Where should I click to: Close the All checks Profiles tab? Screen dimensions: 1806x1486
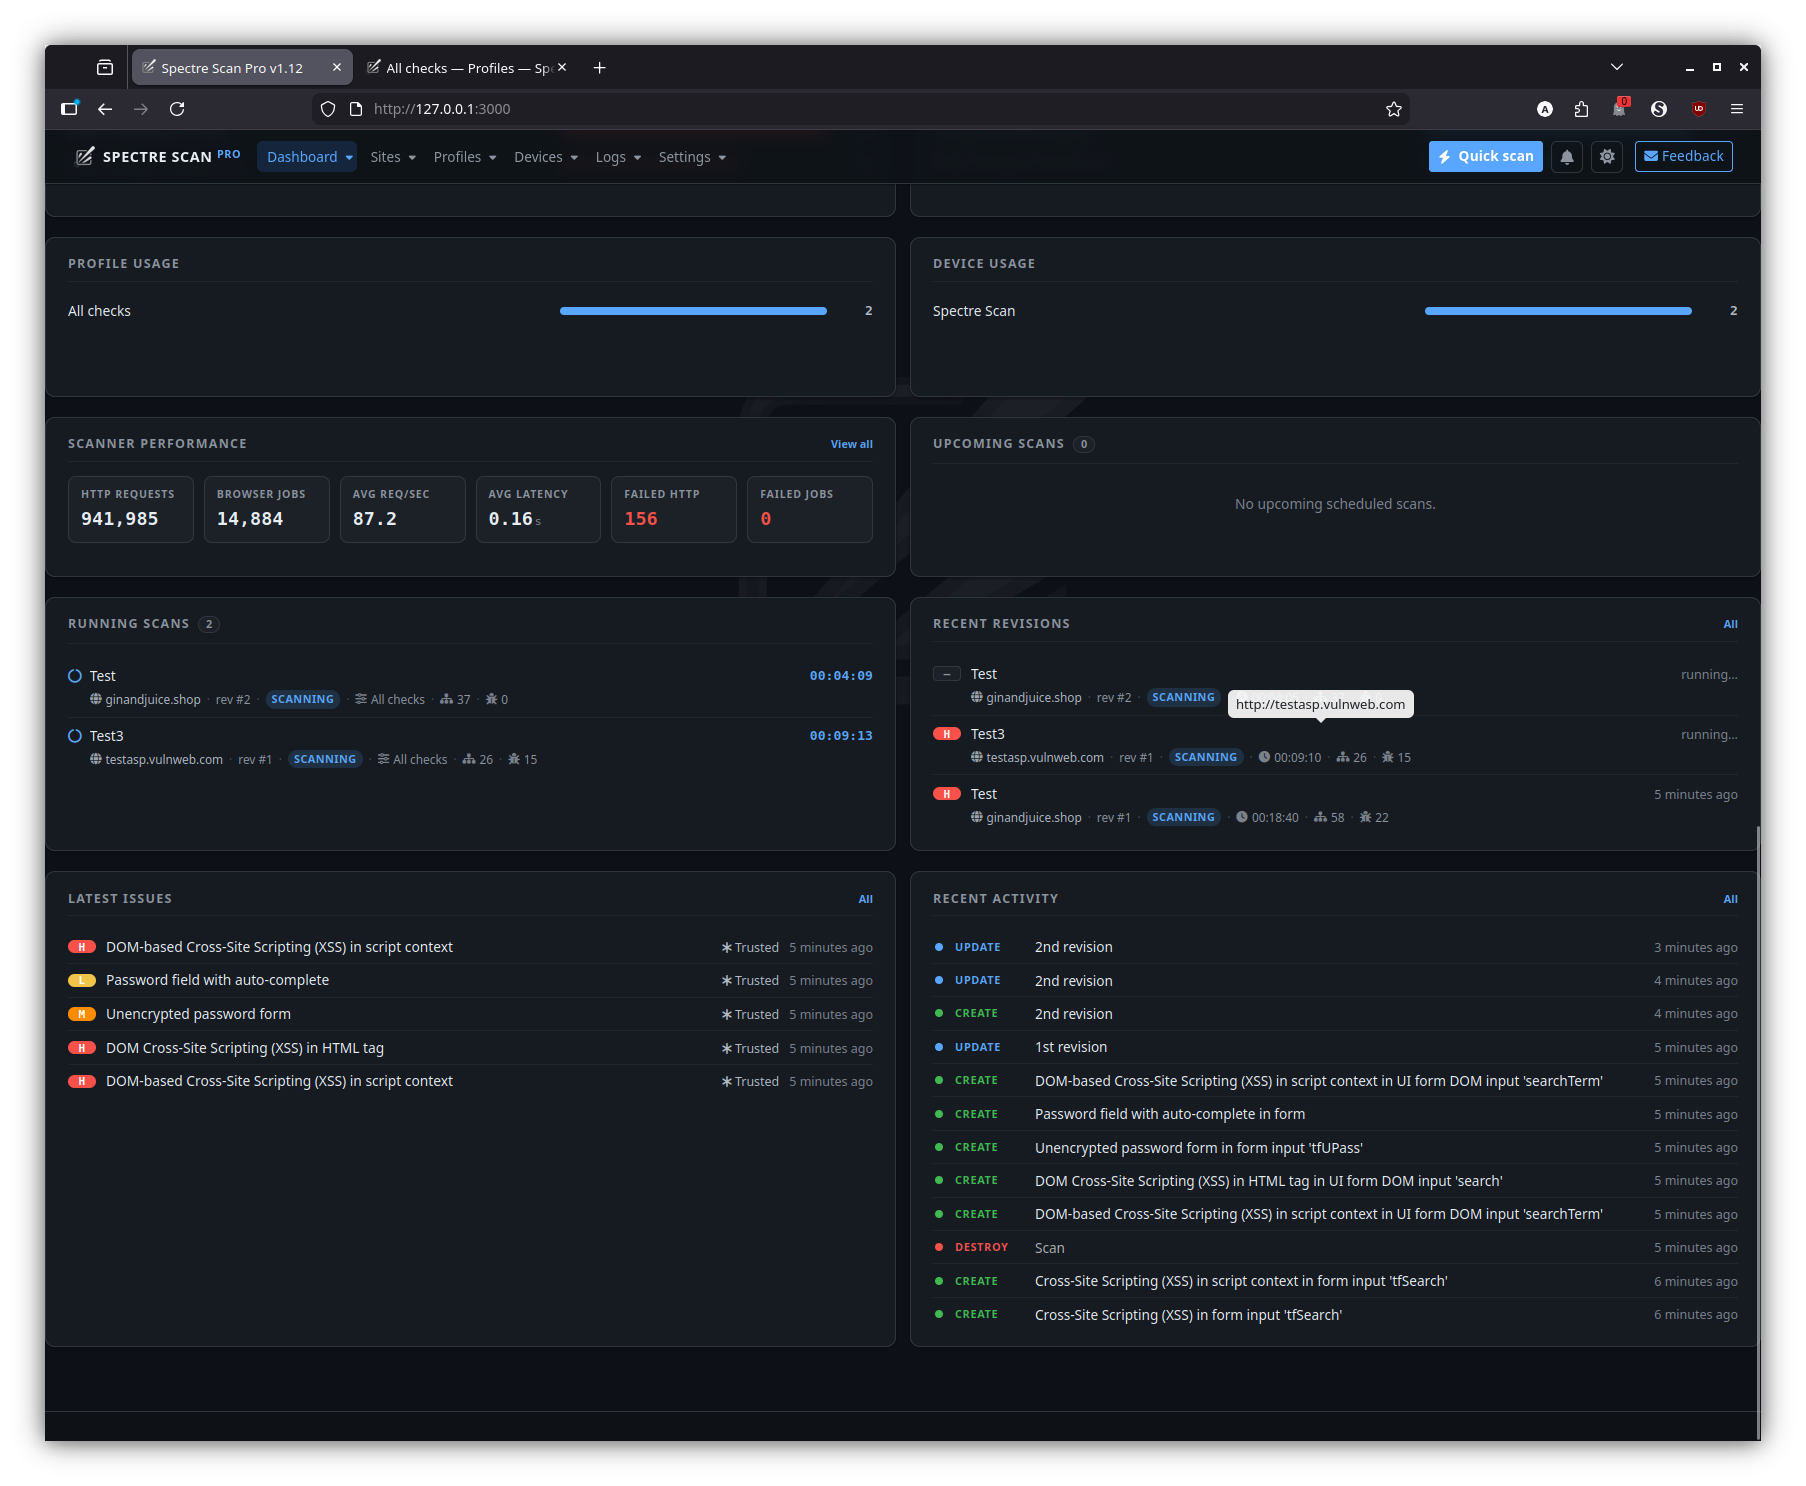click(562, 67)
